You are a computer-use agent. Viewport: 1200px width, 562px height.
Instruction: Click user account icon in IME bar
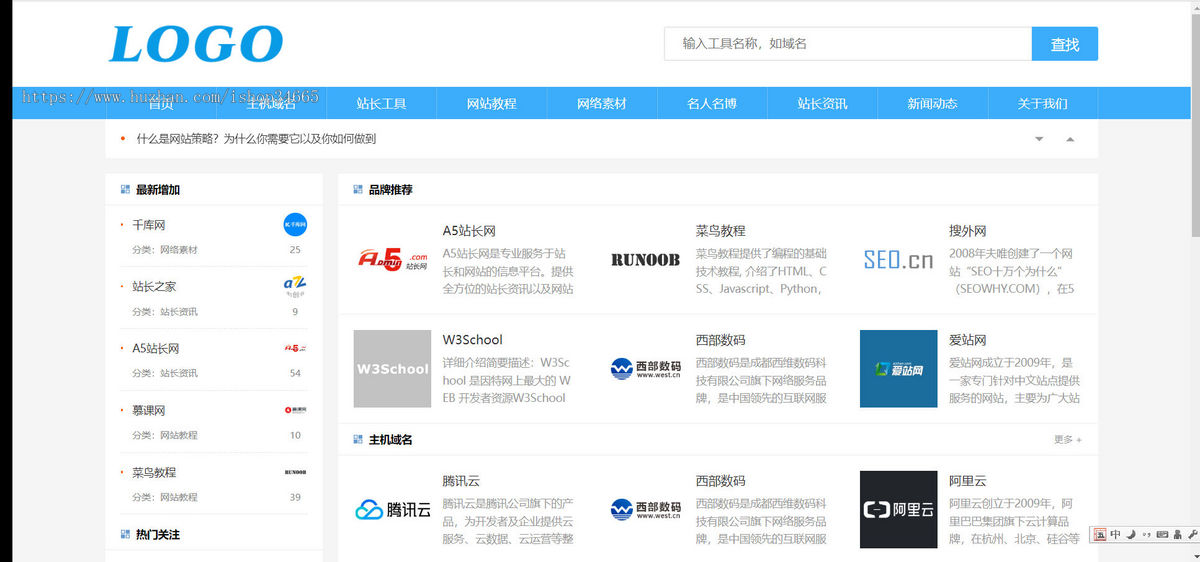(1177, 535)
